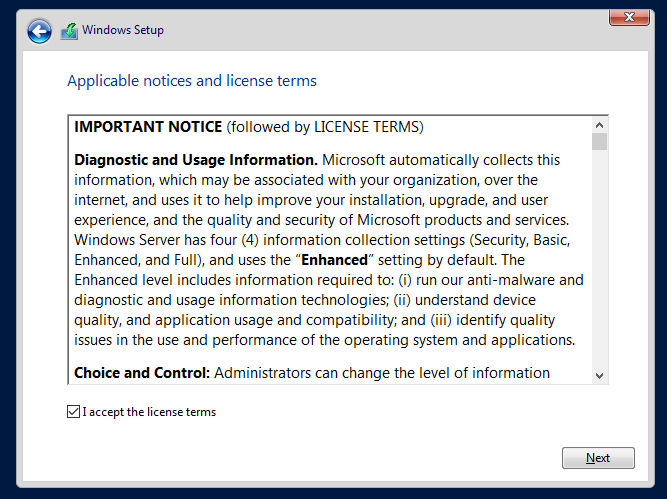
Task: Click the license text scroll down arrow
Action: pos(599,376)
